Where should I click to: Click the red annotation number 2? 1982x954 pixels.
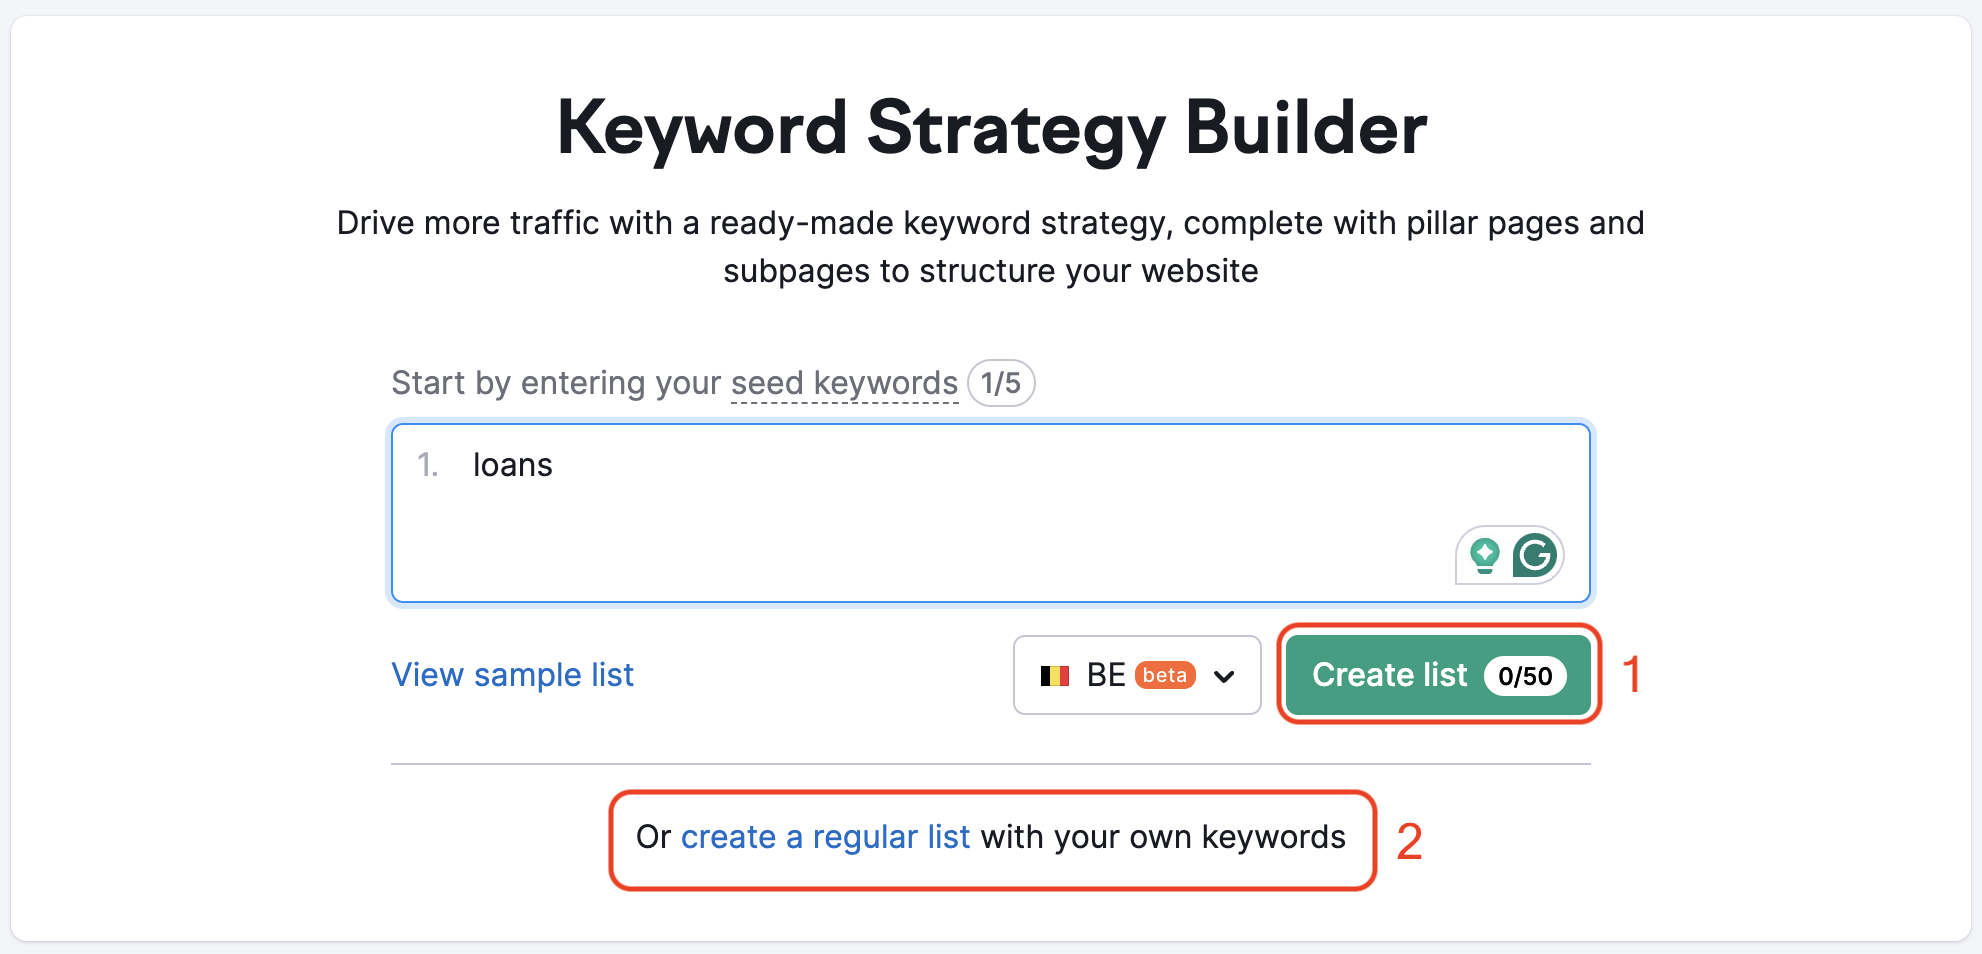click(x=1409, y=842)
